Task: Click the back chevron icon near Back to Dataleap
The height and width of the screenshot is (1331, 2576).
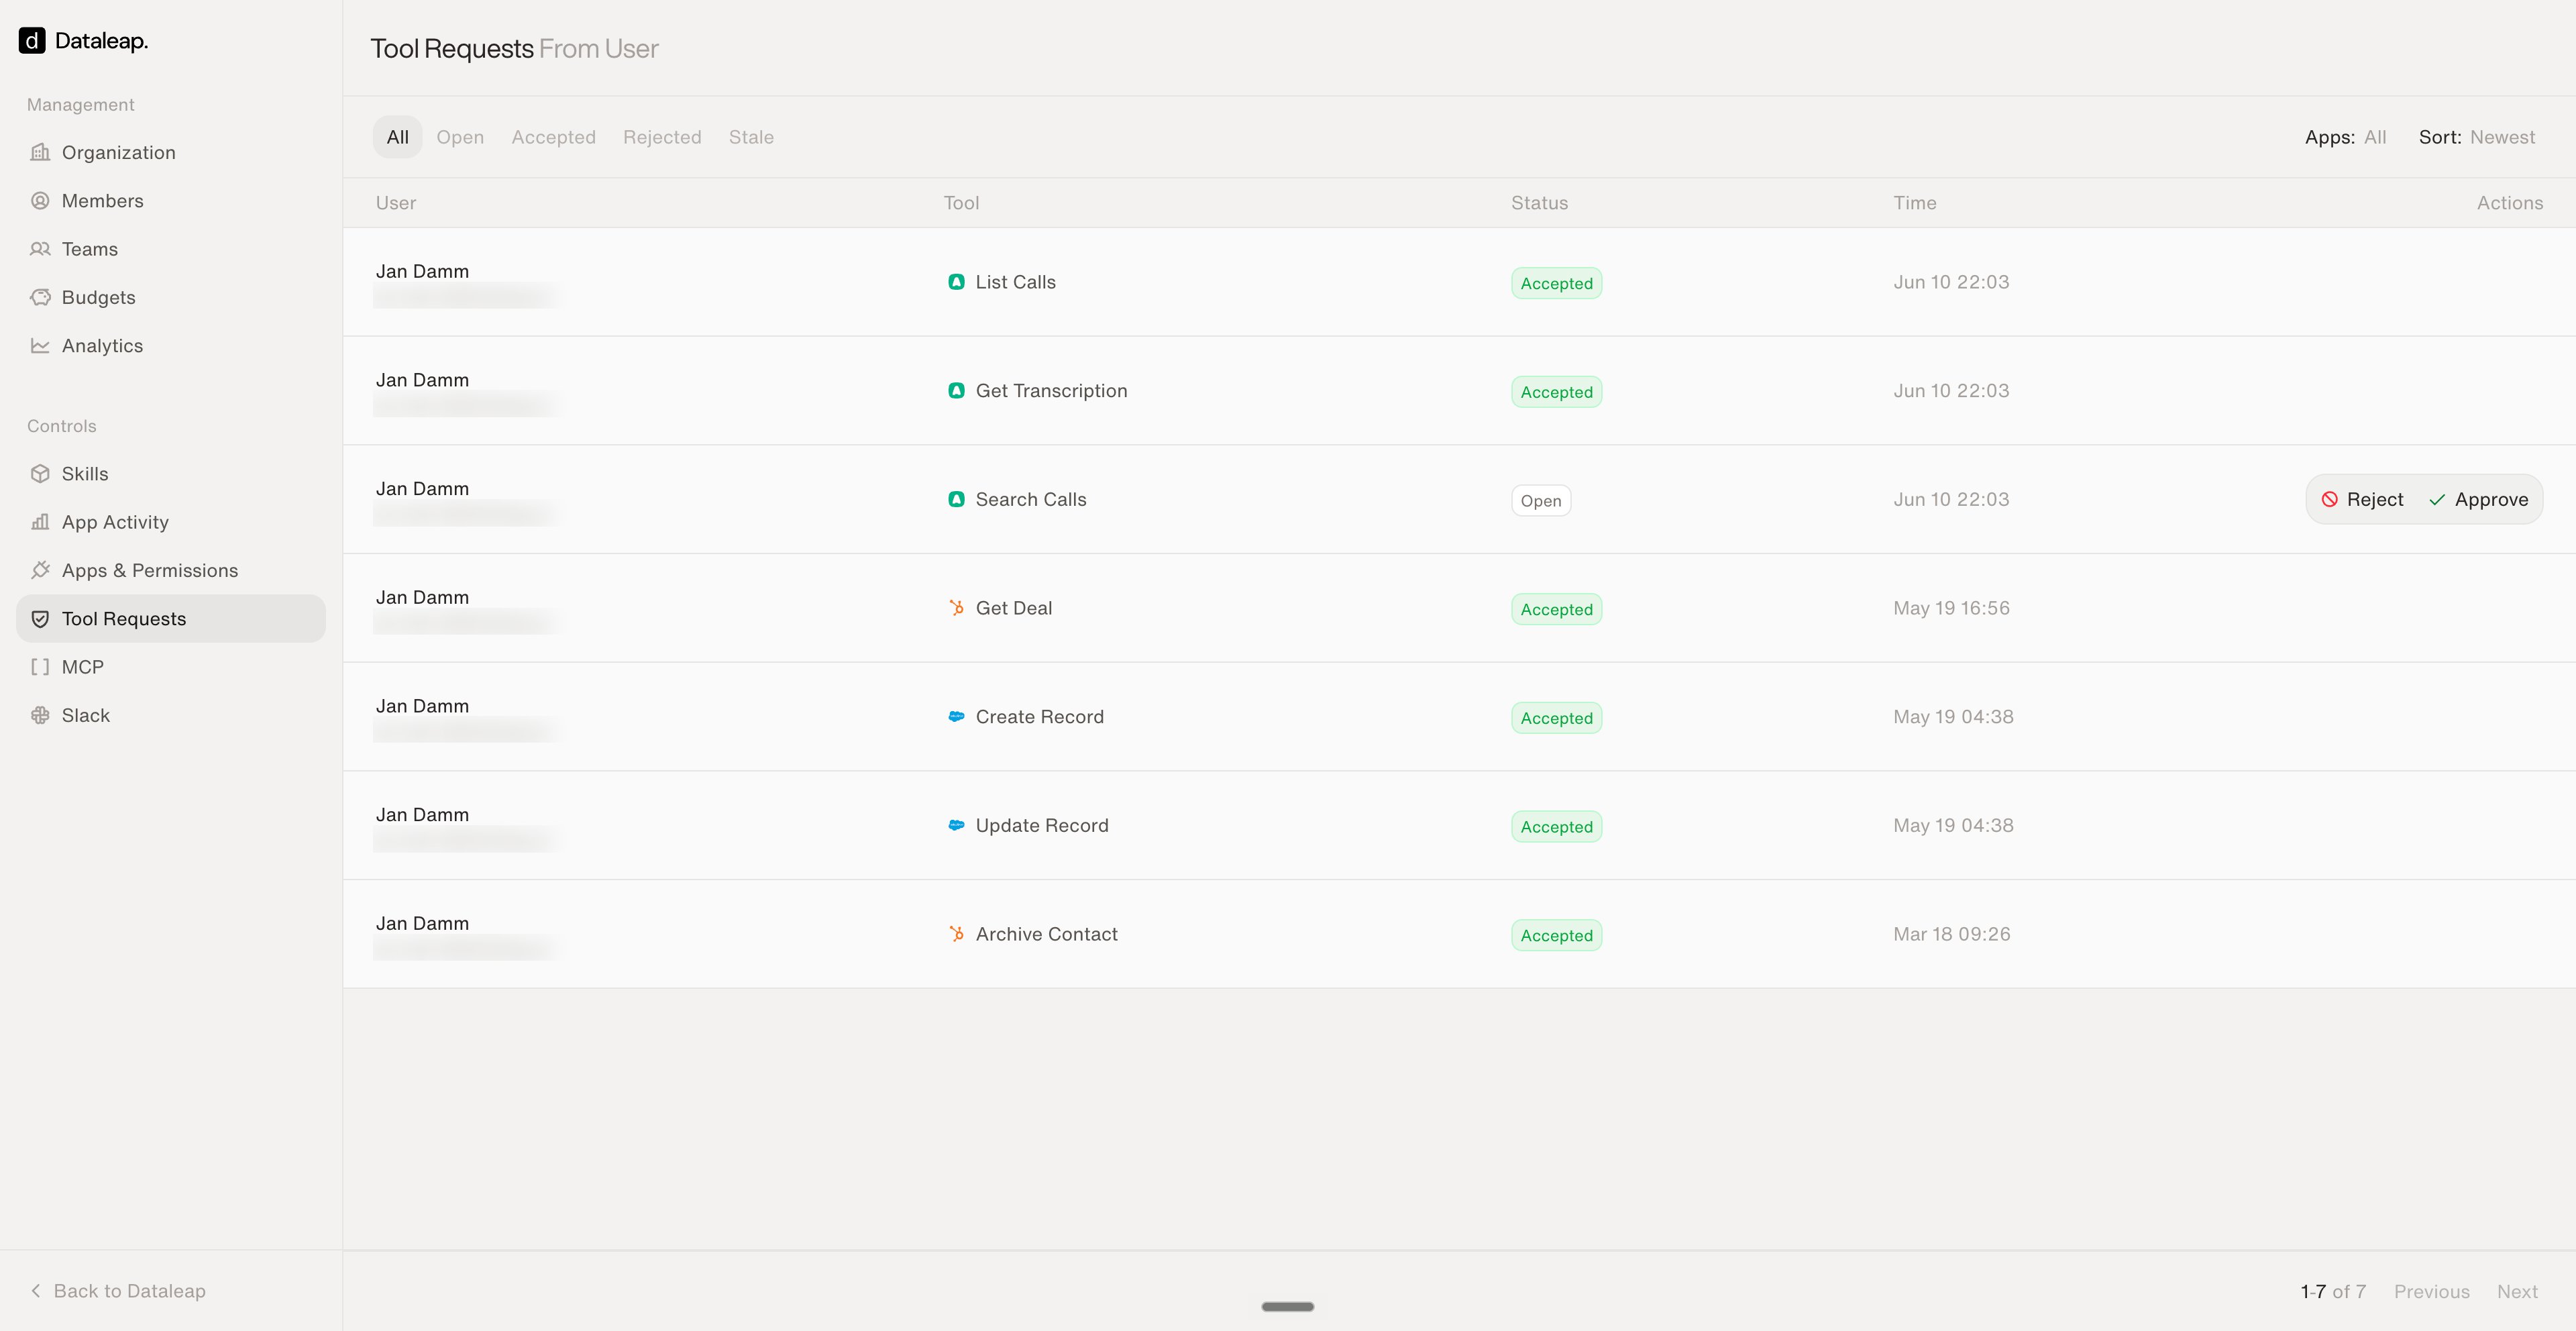Action: pyautogui.click(x=36, y=1291)
